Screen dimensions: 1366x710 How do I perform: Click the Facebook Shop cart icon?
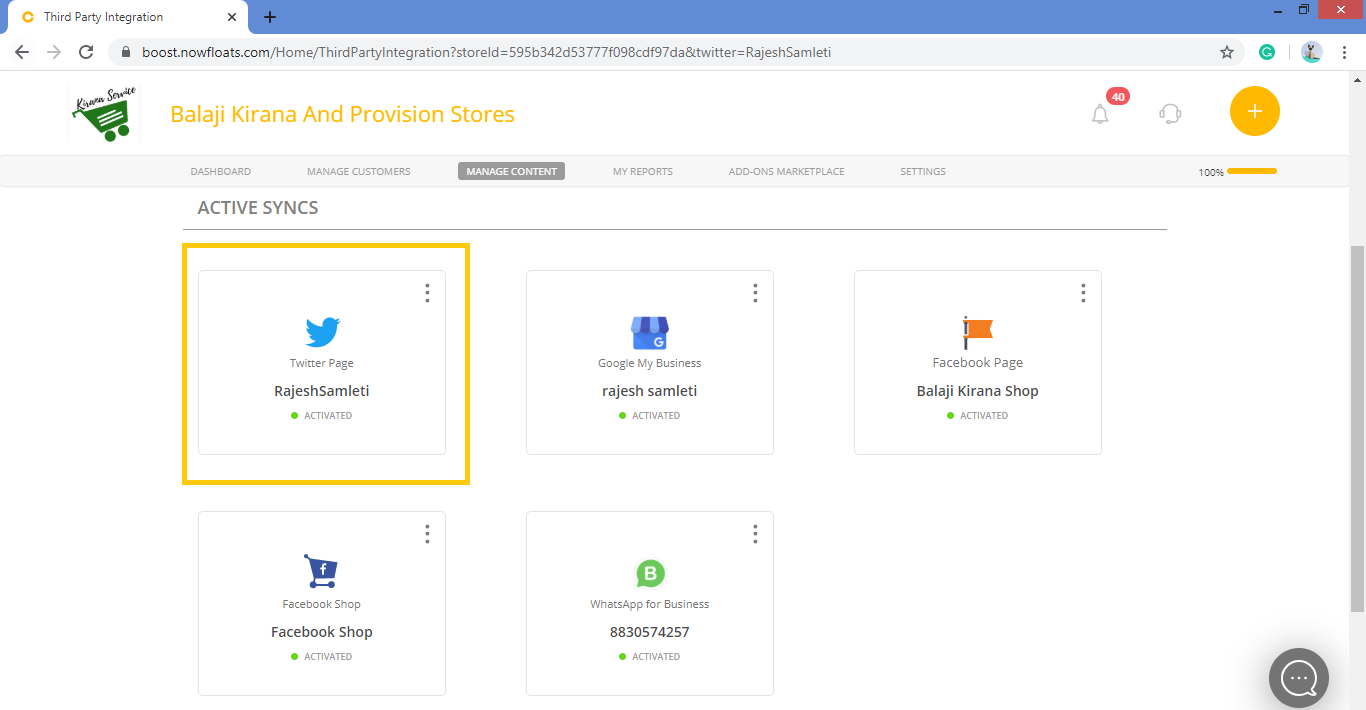click(321, 572)
